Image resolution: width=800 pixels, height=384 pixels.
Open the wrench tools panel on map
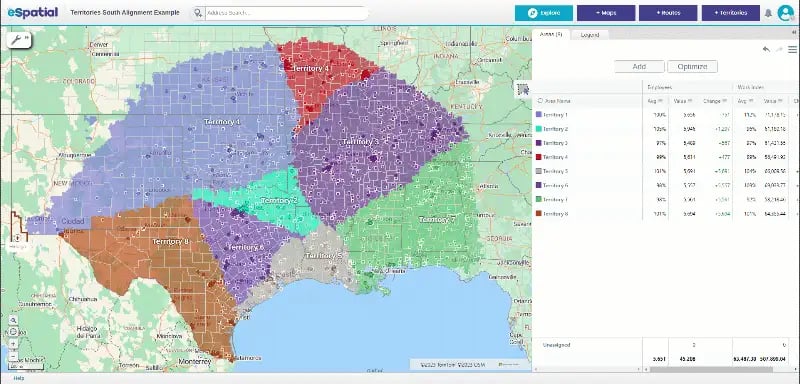point(16,40)
